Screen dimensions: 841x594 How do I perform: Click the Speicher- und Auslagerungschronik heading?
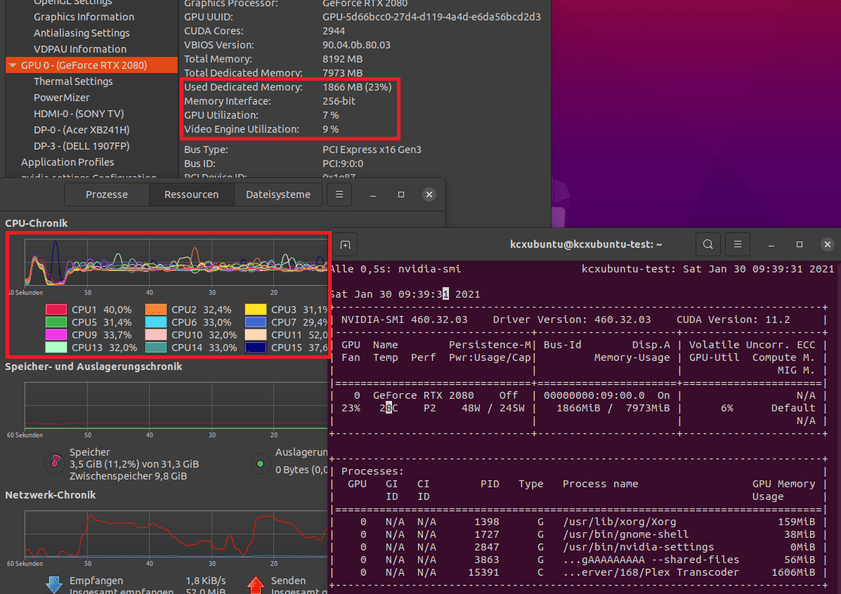[93, 366]
